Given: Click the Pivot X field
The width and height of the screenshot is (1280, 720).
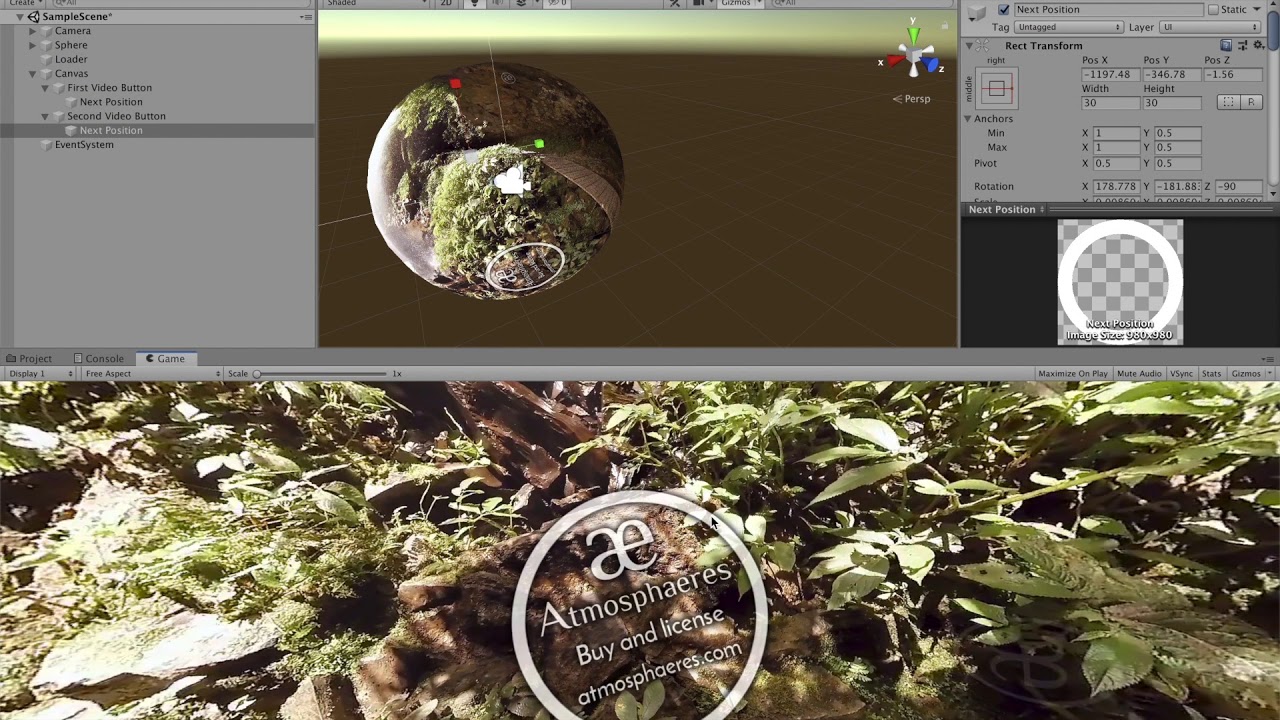Looking at the screenshot, I should 1116,163.
